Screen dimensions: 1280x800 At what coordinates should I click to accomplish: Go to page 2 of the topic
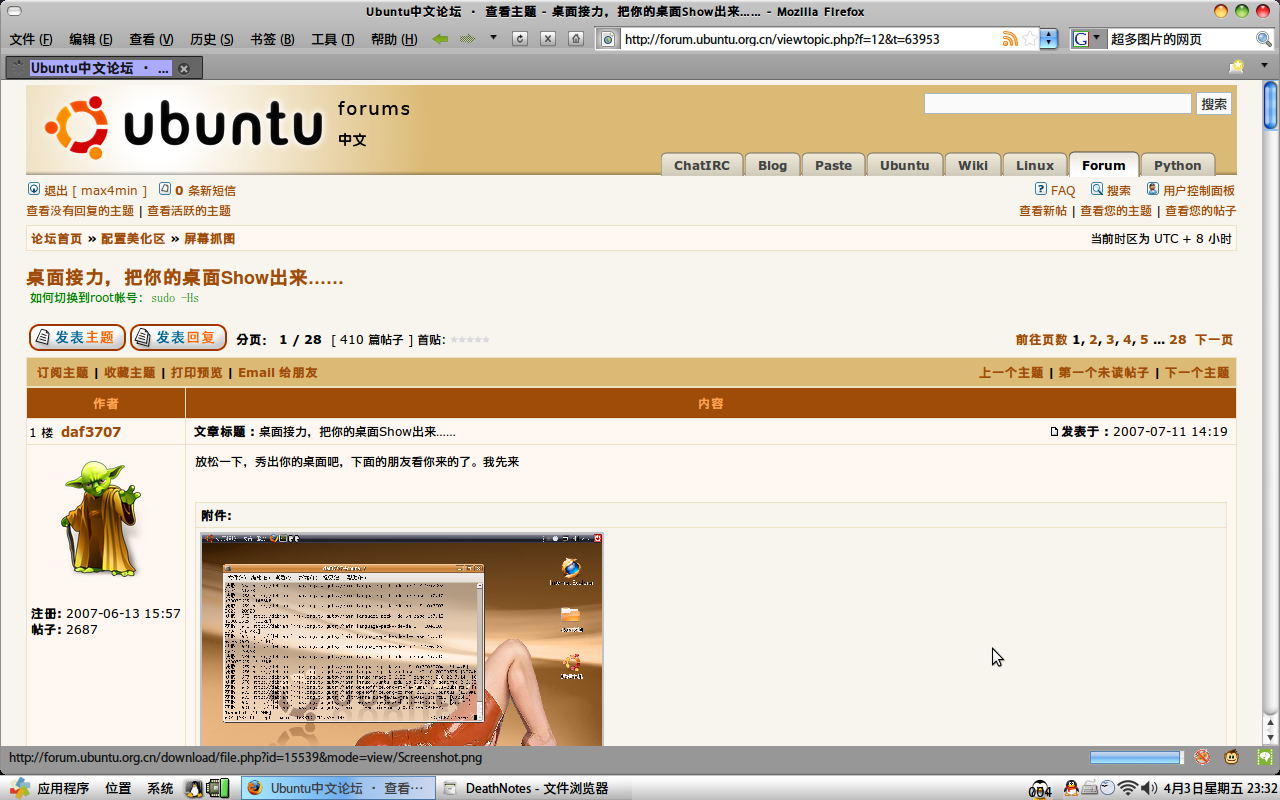click(x=1093, y=340)
